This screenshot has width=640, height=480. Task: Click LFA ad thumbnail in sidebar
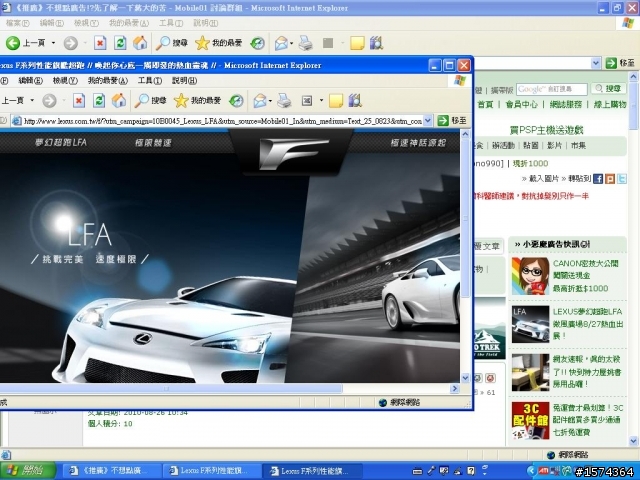tap(530, 324)
